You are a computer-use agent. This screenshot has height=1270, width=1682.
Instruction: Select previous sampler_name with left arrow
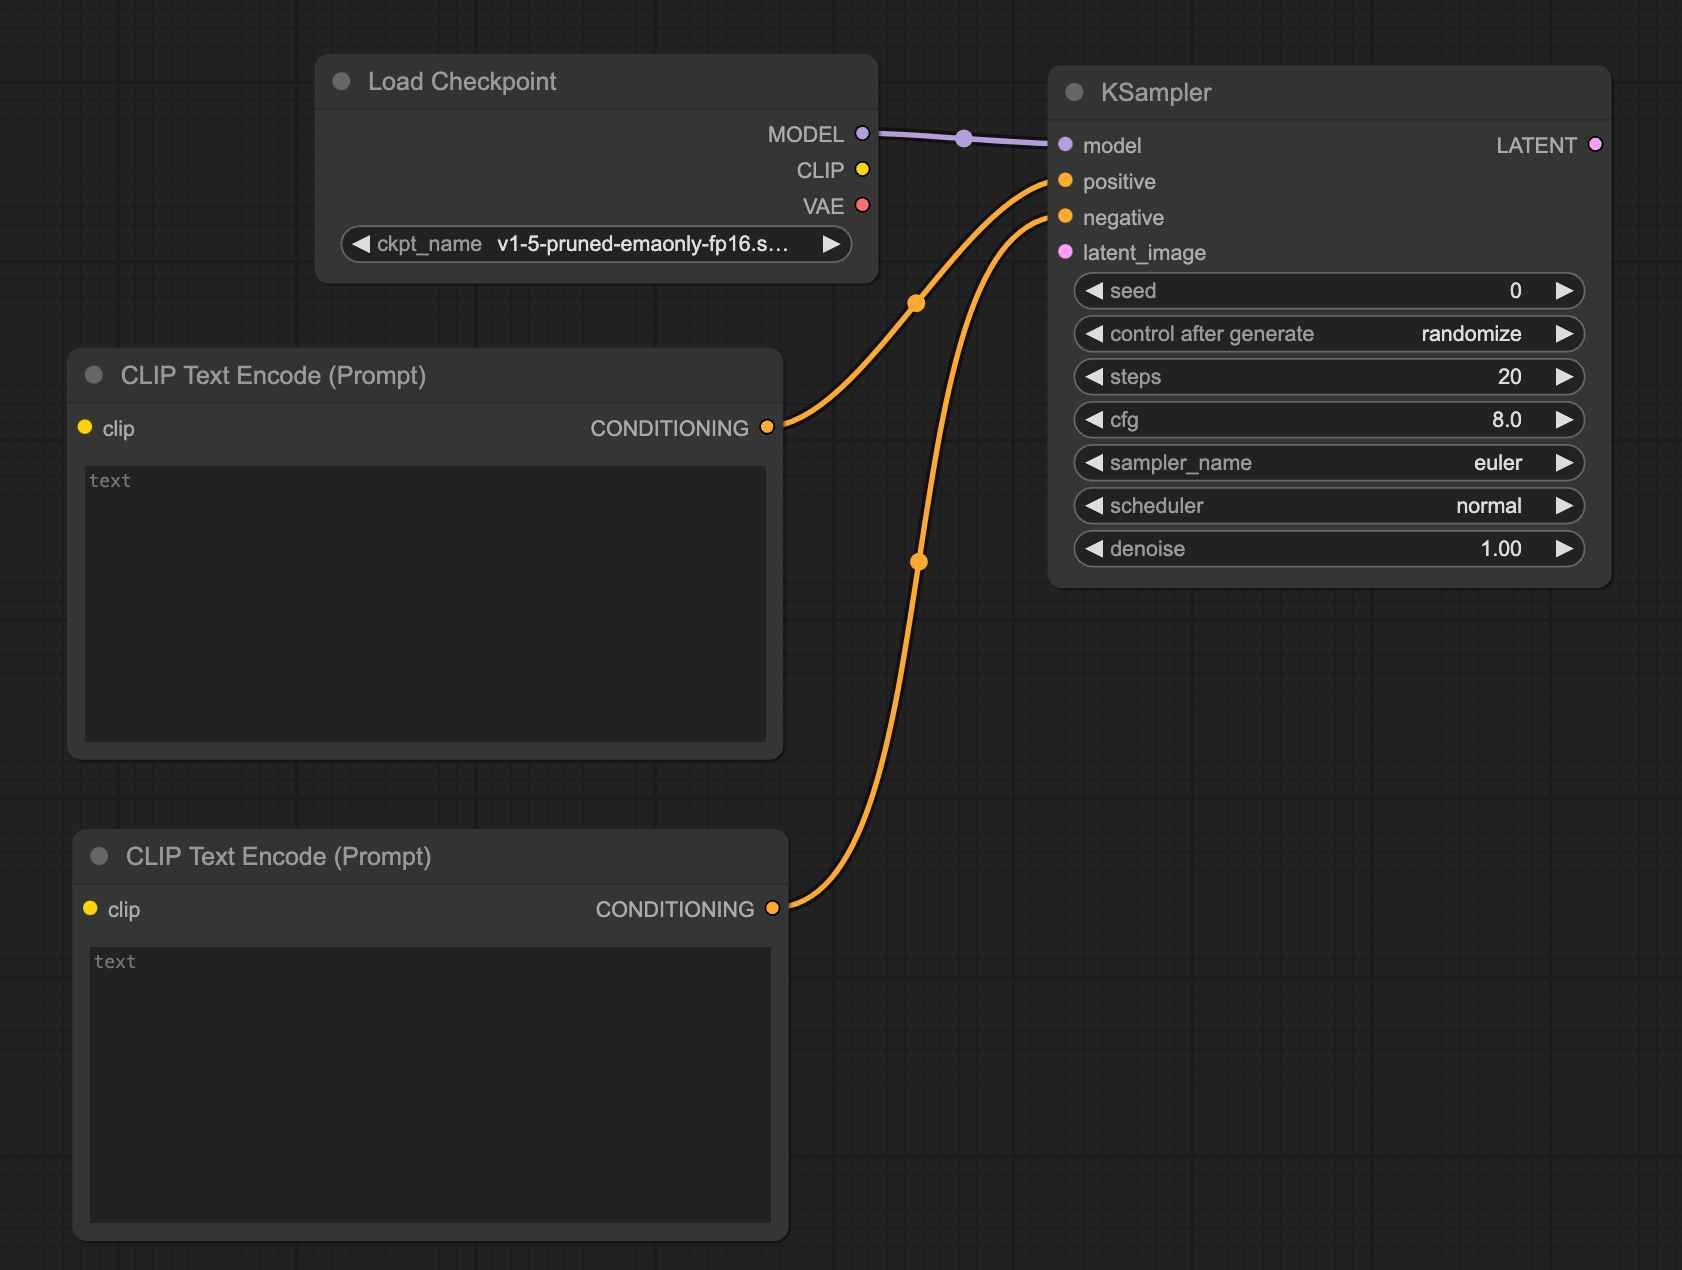click(1094, 463)
